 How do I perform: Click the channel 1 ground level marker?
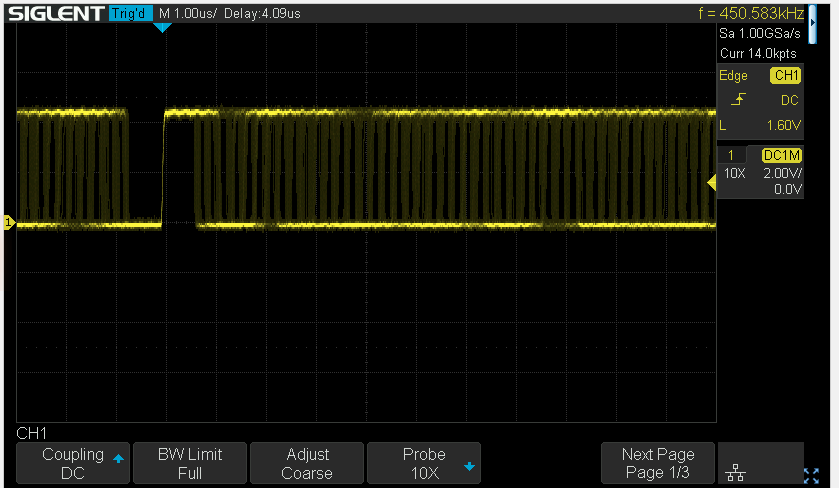(9, 222)
